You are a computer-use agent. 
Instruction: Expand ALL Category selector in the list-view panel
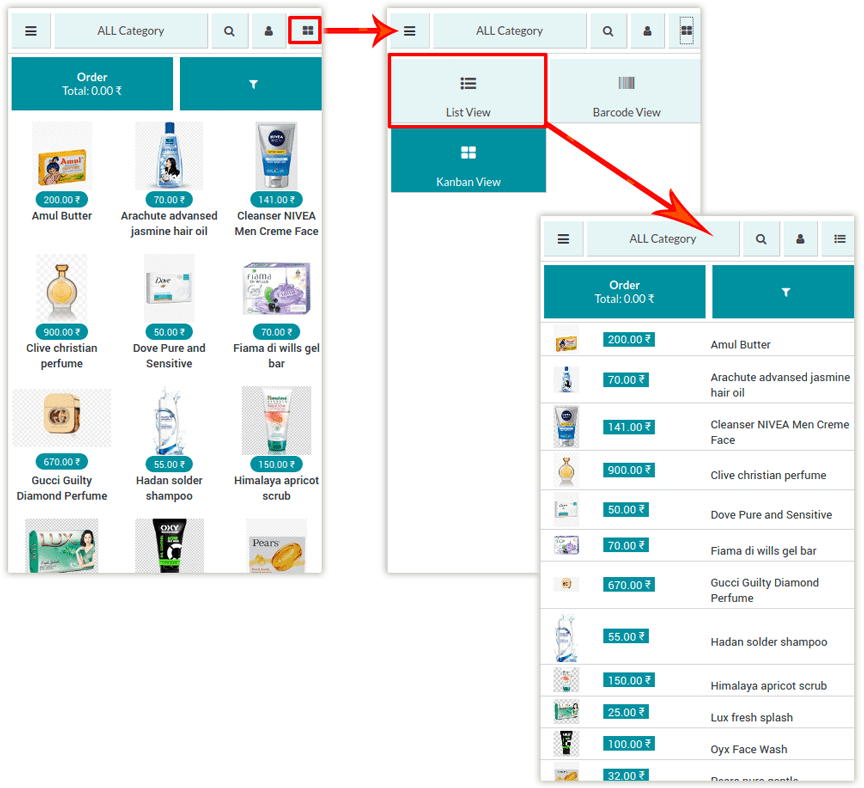[662, 239]
